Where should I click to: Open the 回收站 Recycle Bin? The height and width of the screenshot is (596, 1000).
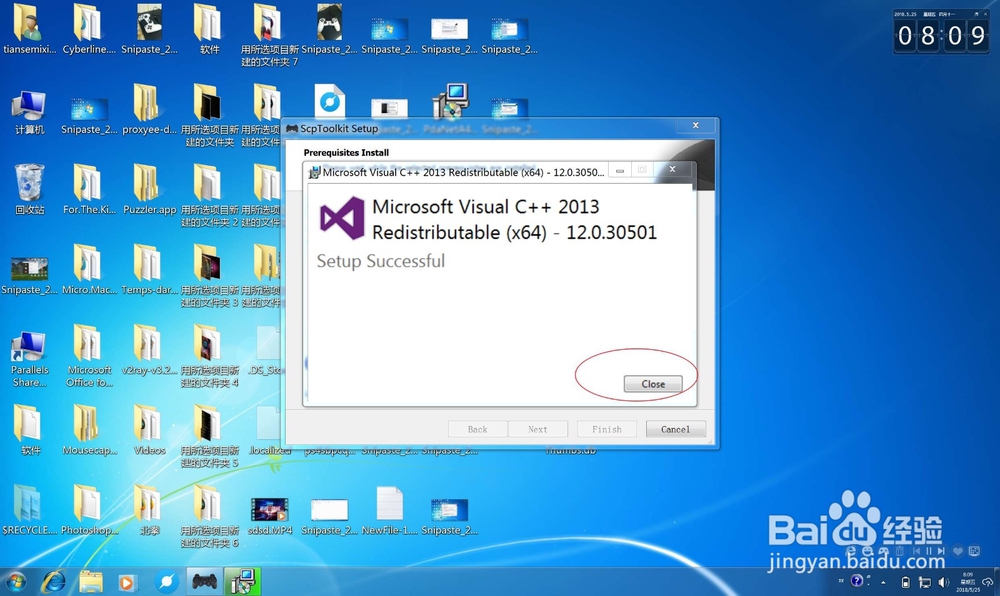[x=29, y=189]
